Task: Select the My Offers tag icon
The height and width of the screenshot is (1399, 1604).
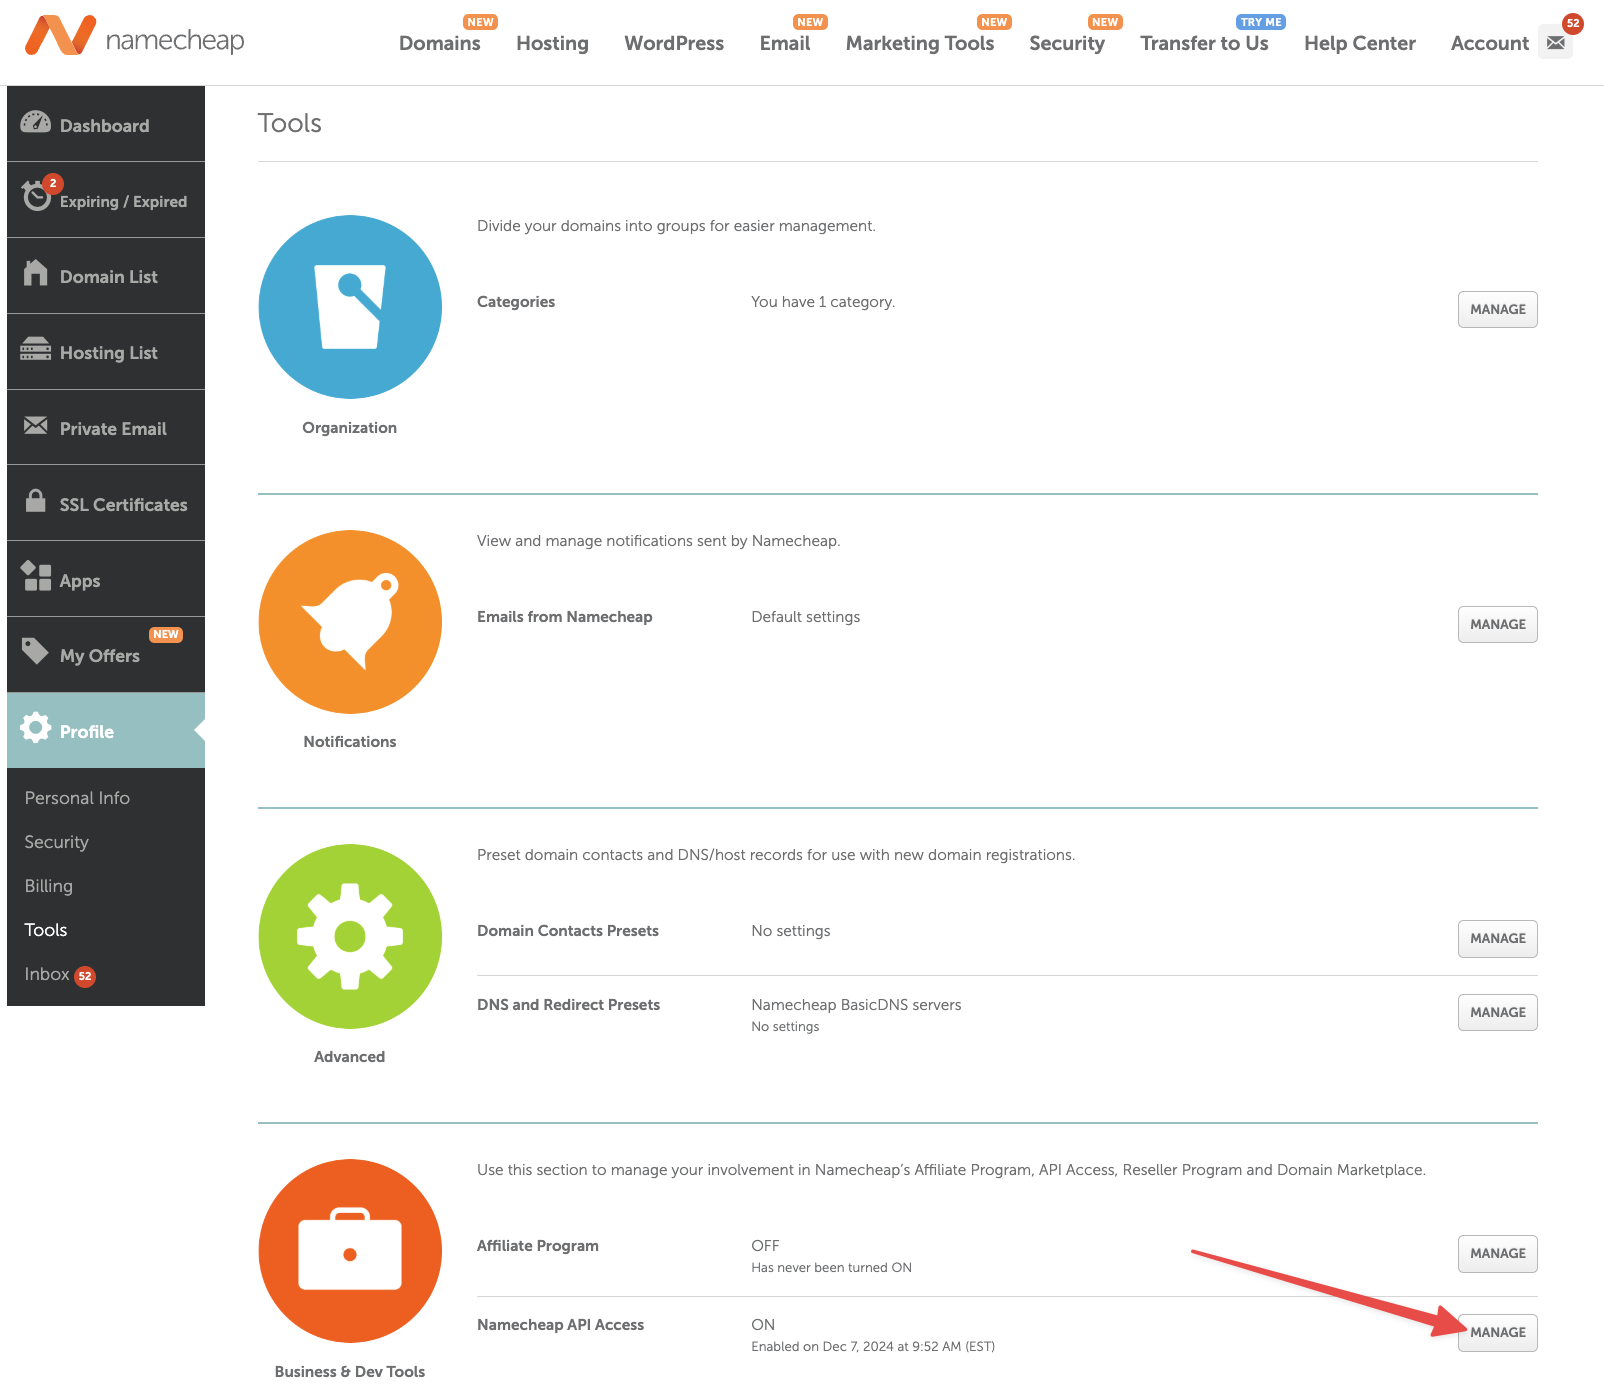Action: click(36, 654)
